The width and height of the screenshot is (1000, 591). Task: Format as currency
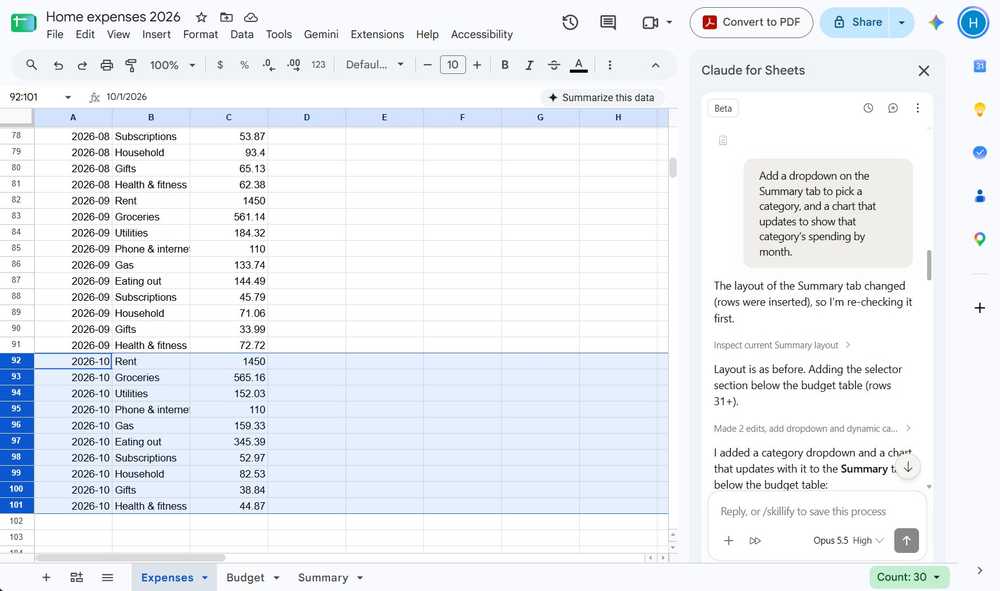(220, 65)
